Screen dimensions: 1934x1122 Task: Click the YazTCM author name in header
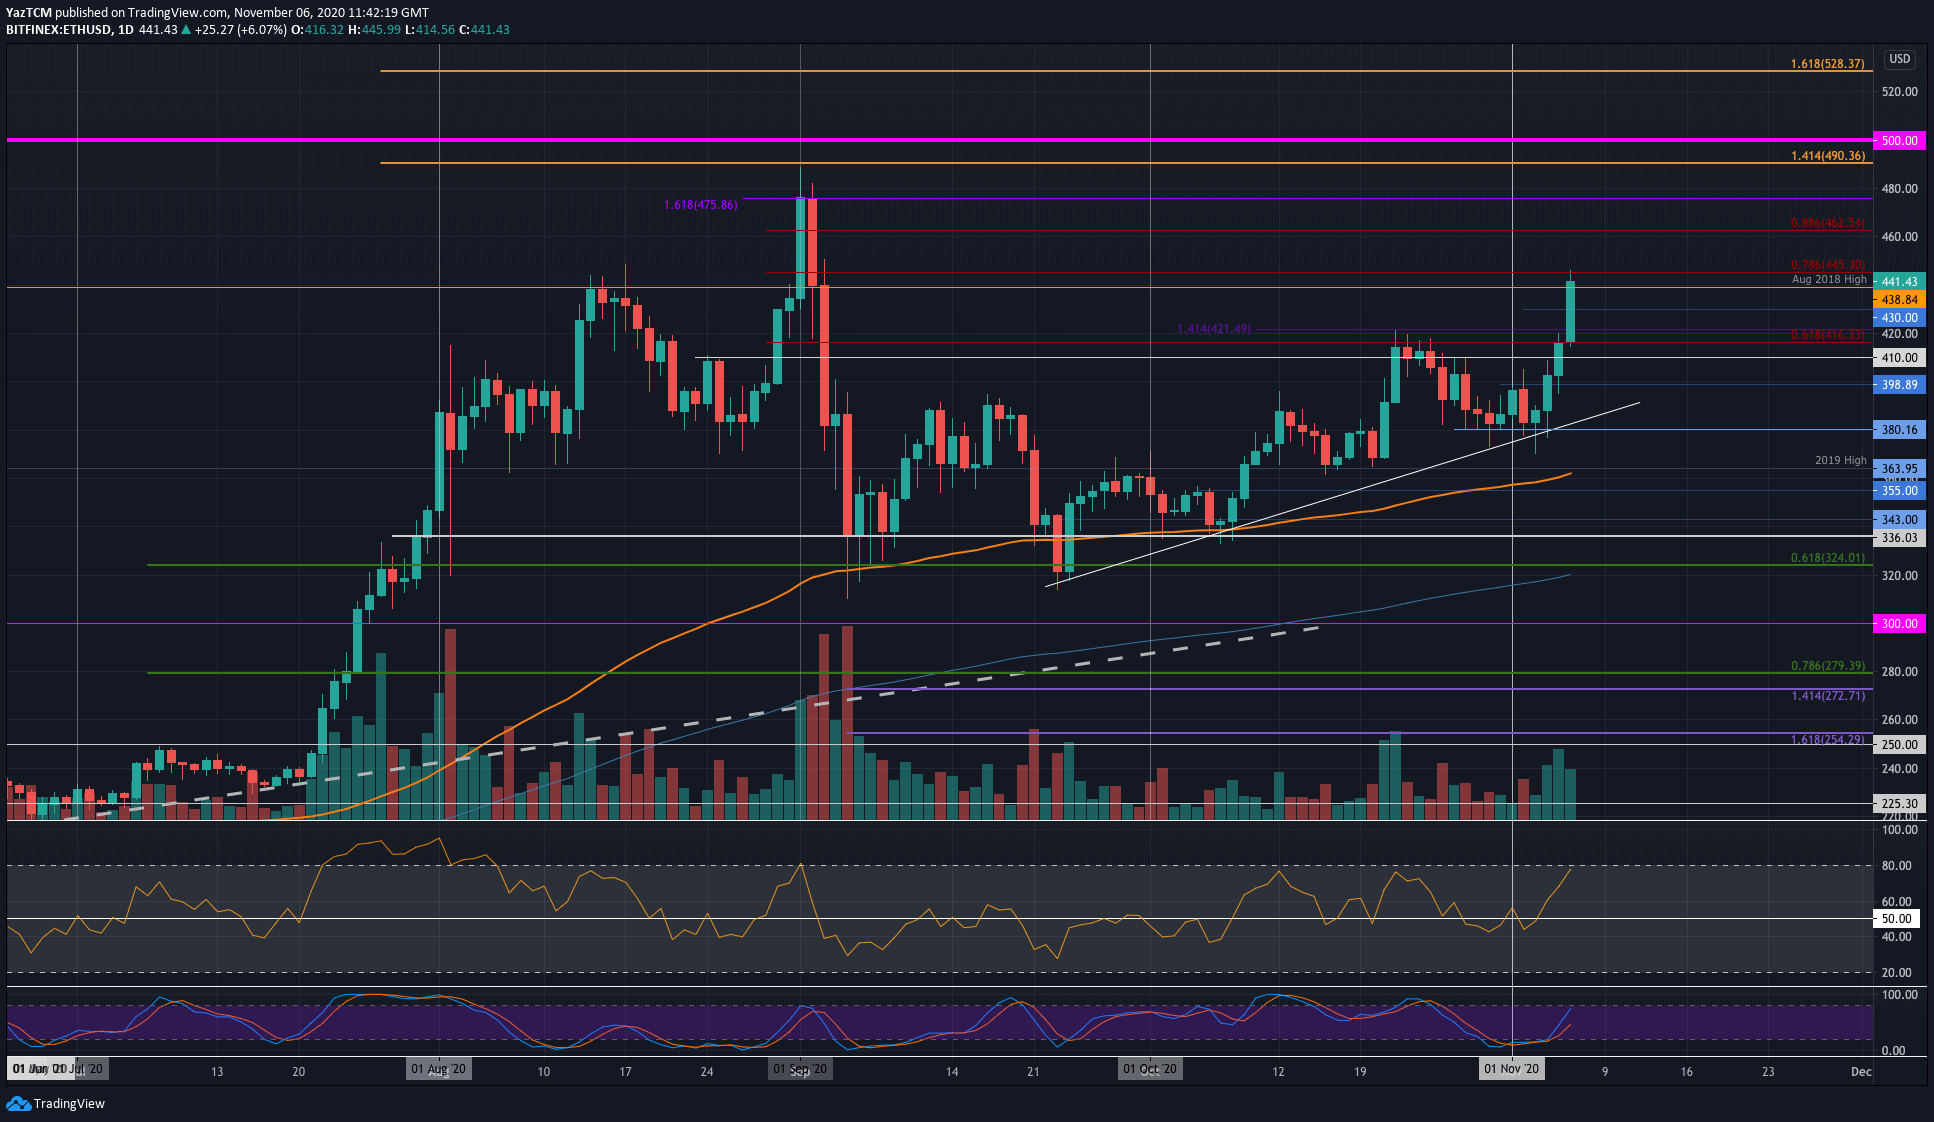tap(28, 13)
